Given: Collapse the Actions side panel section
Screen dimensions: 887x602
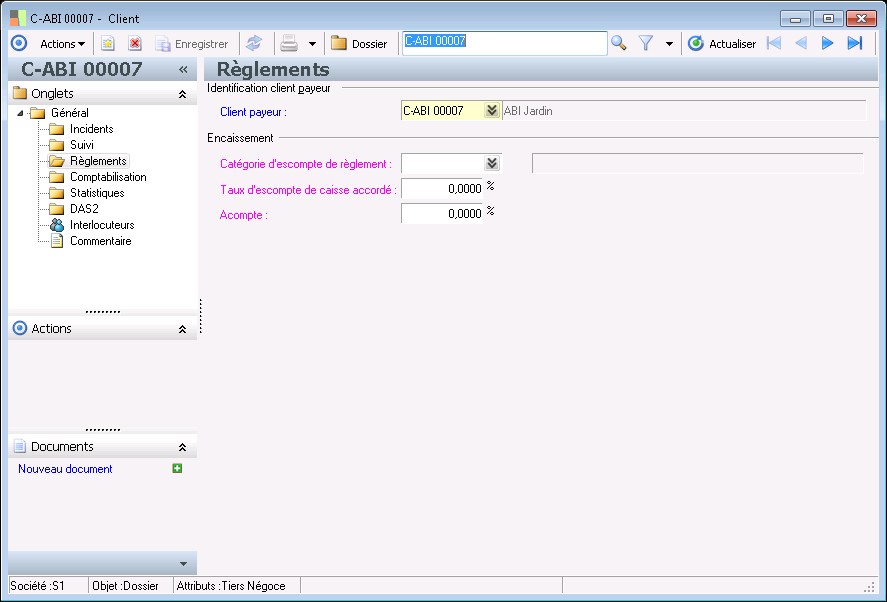Looking at the screenshot, I should pos(182,329).
